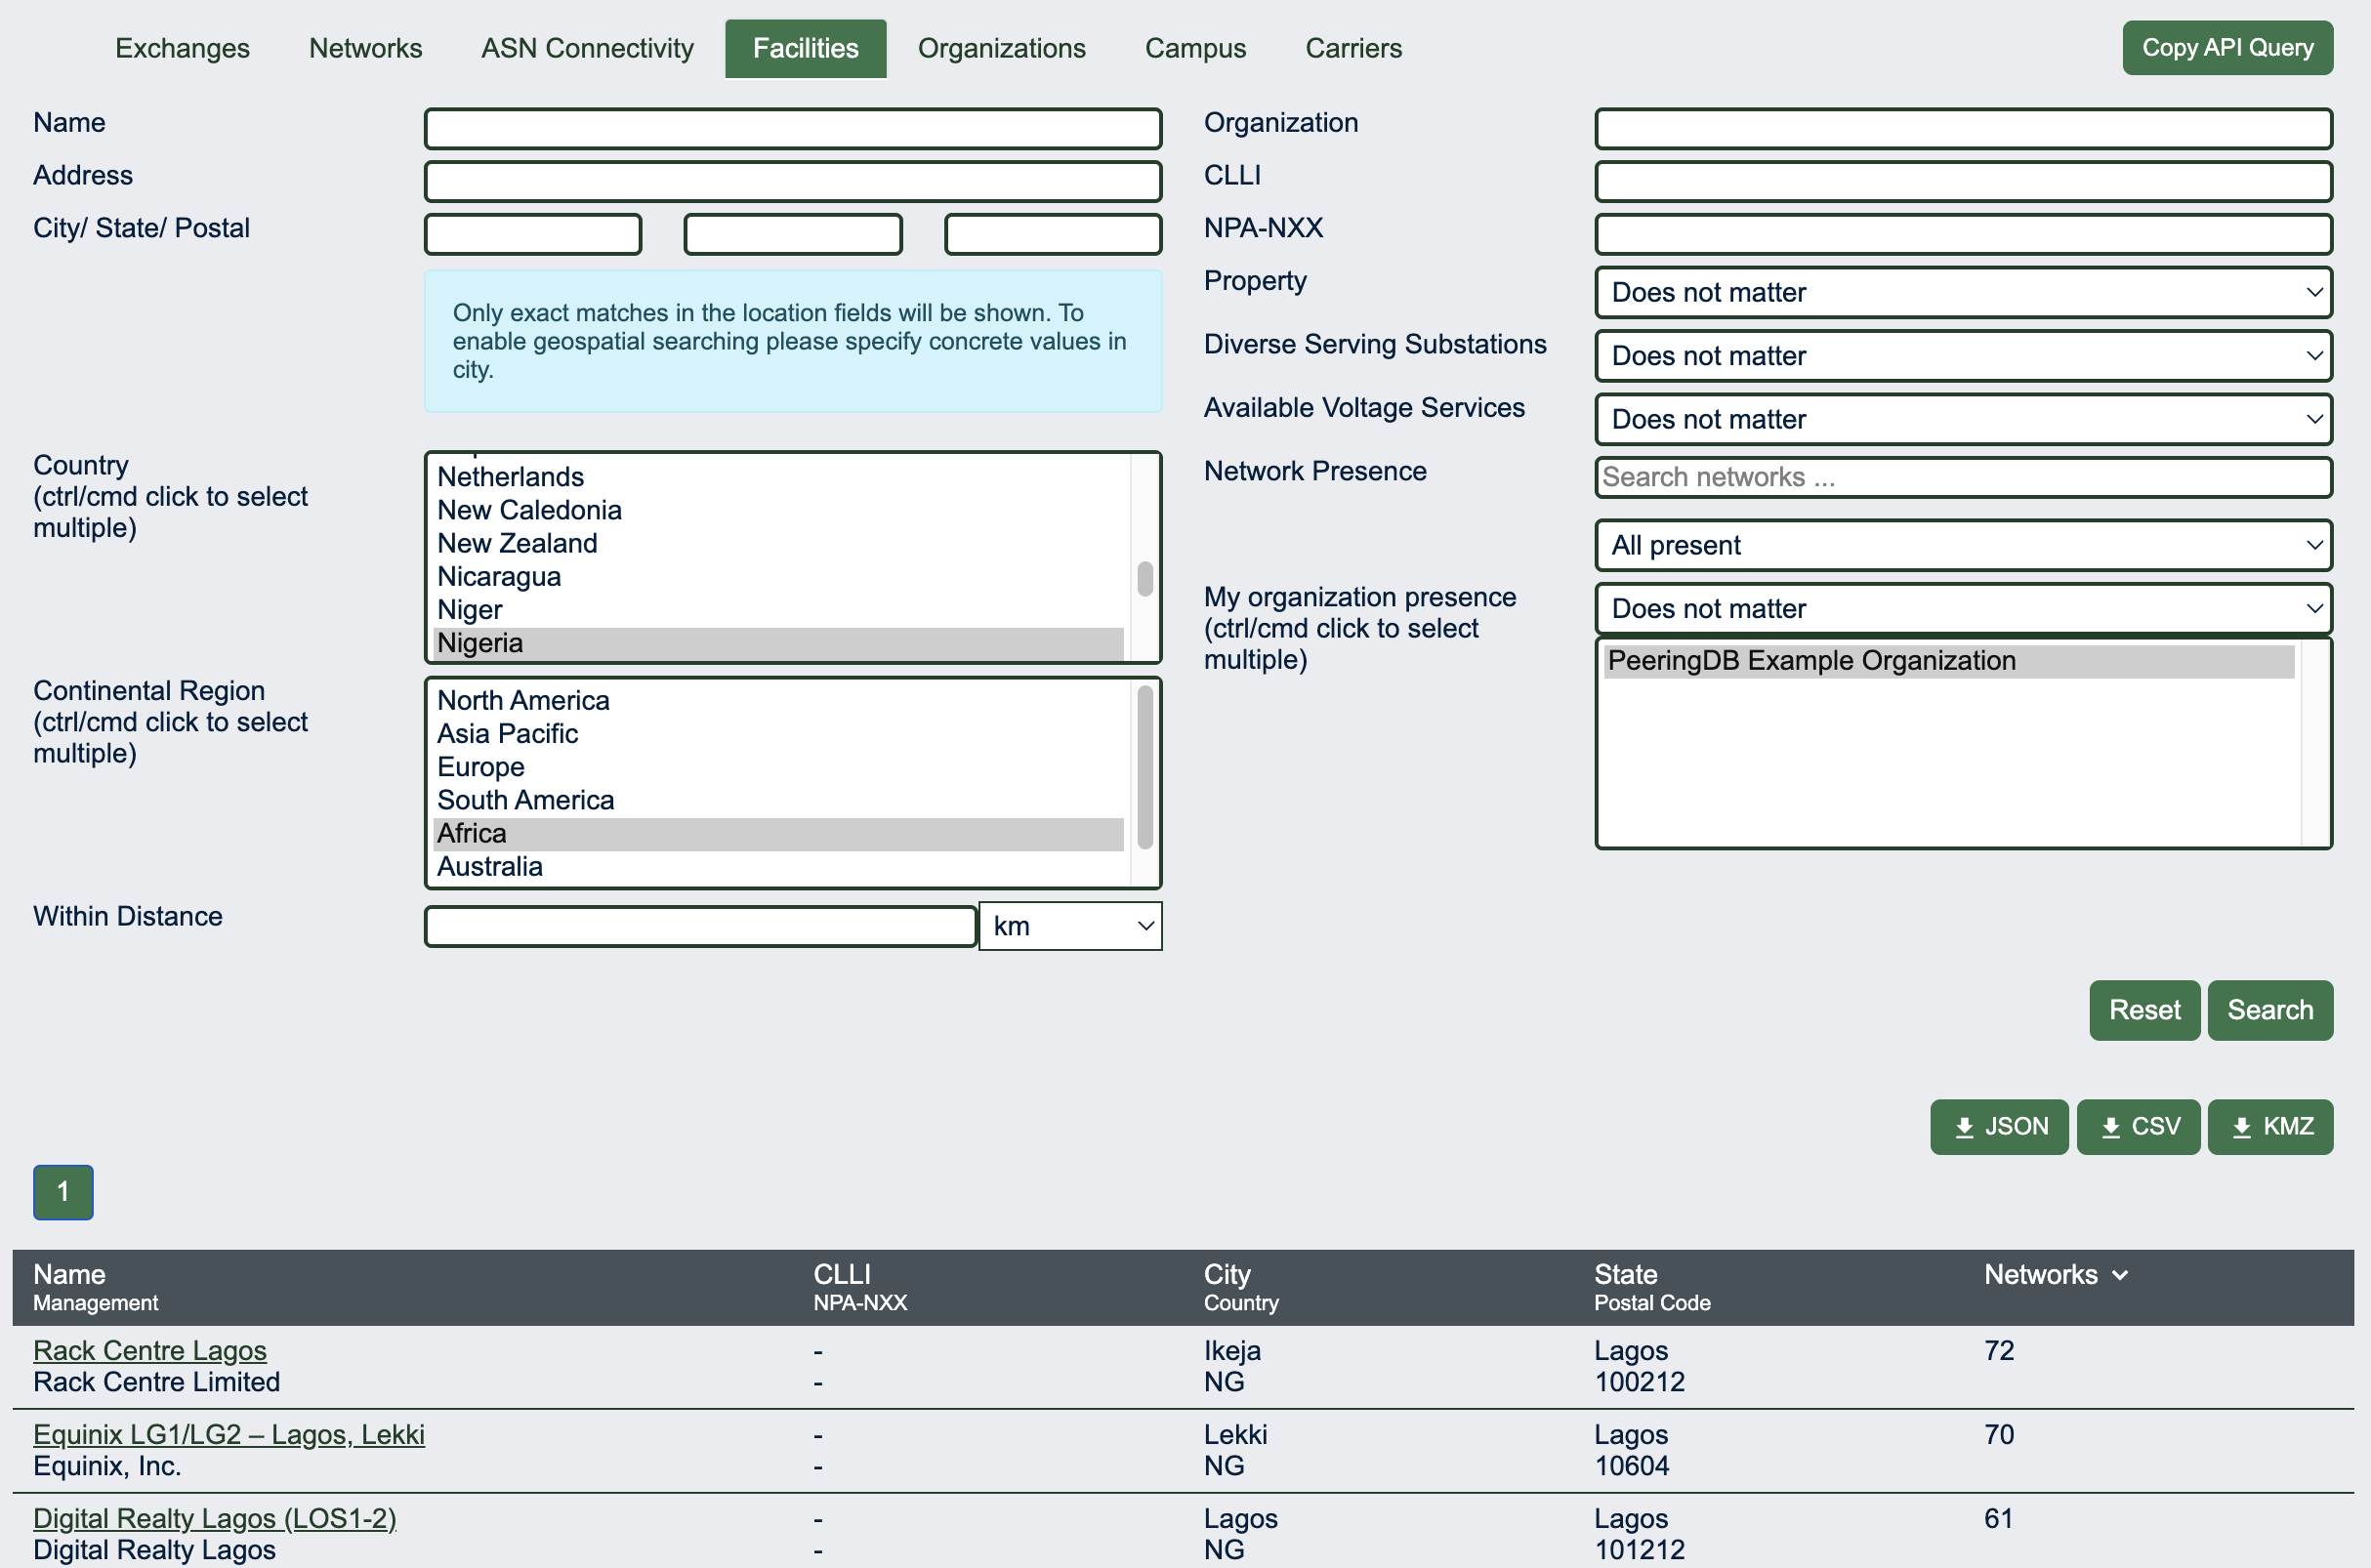This screenshot has height=1568, width=2371.
Task: Click the Within Distance input field
Action: [700, 926]
